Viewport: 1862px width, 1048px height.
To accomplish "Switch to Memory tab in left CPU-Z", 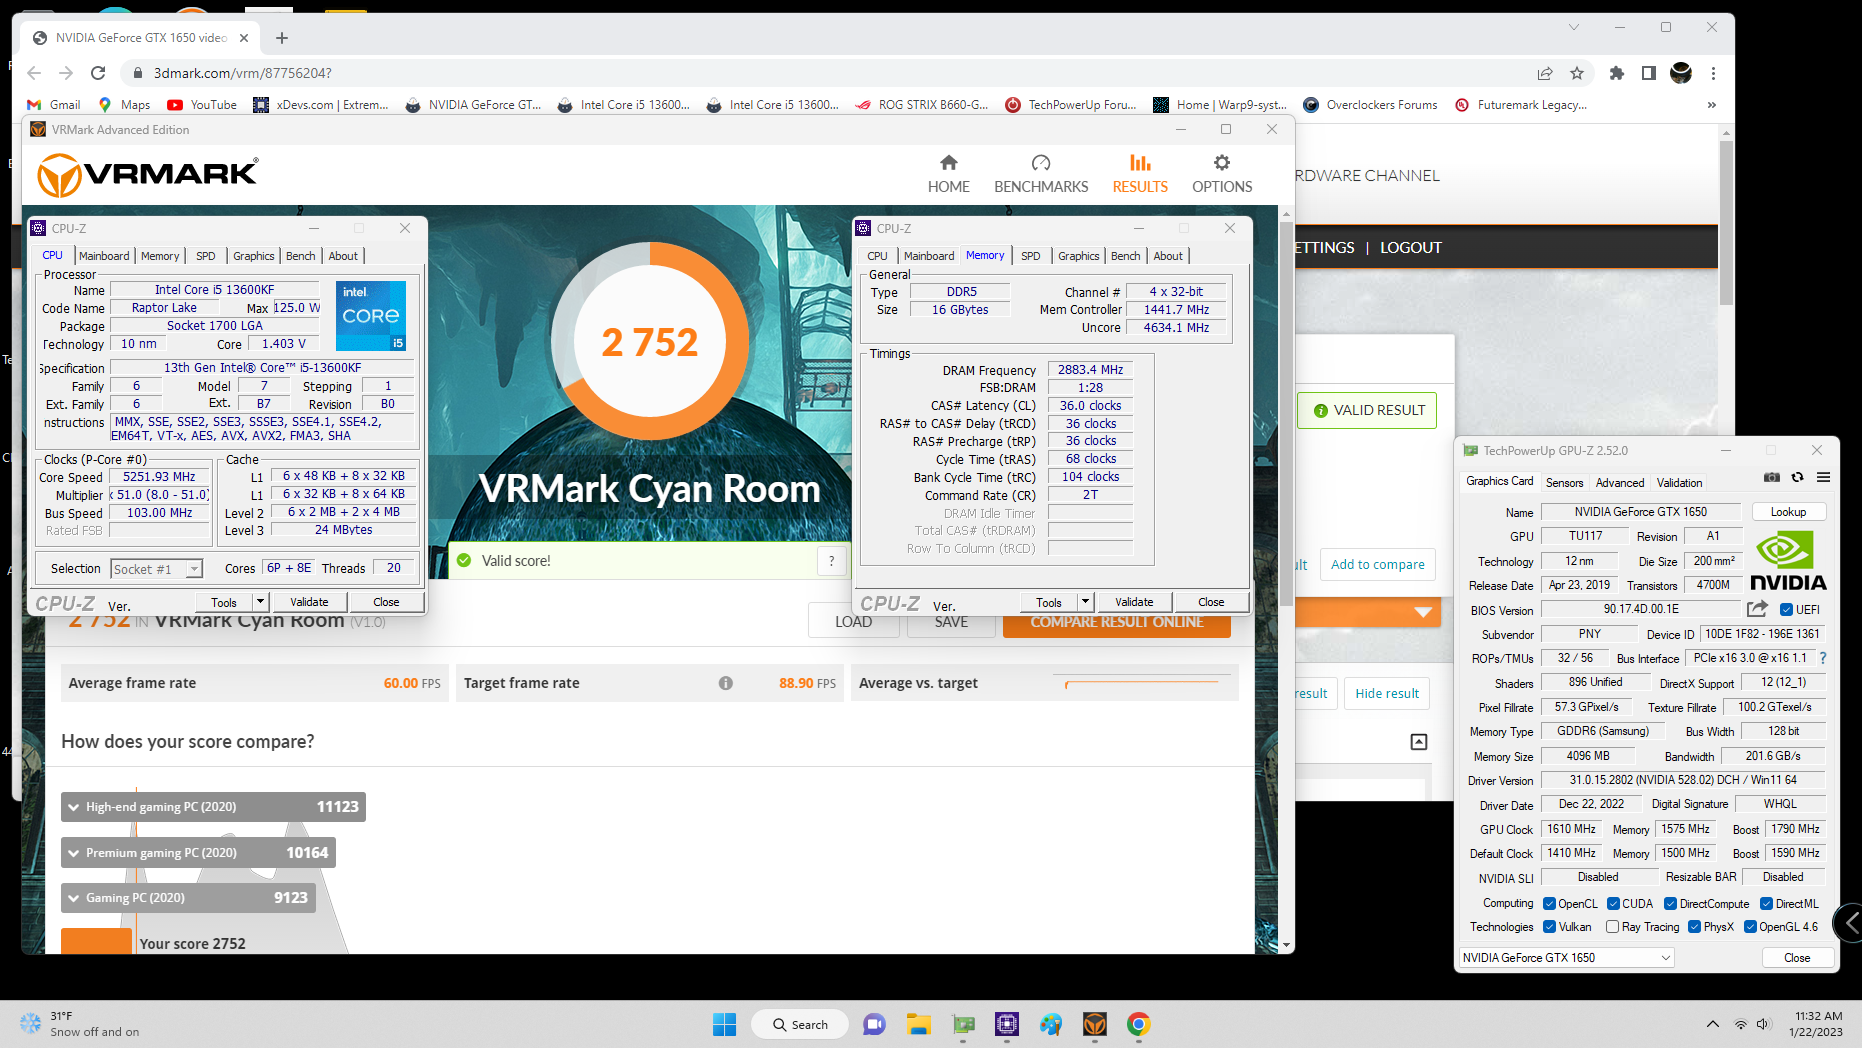I will click(x=160, y=256).
